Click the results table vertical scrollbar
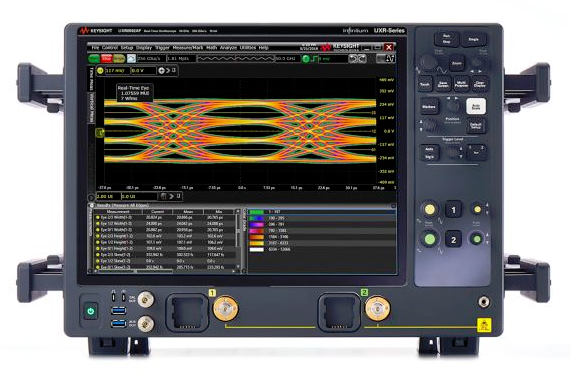The width and height of the screenshot is (570, 372). click(238, 240)
